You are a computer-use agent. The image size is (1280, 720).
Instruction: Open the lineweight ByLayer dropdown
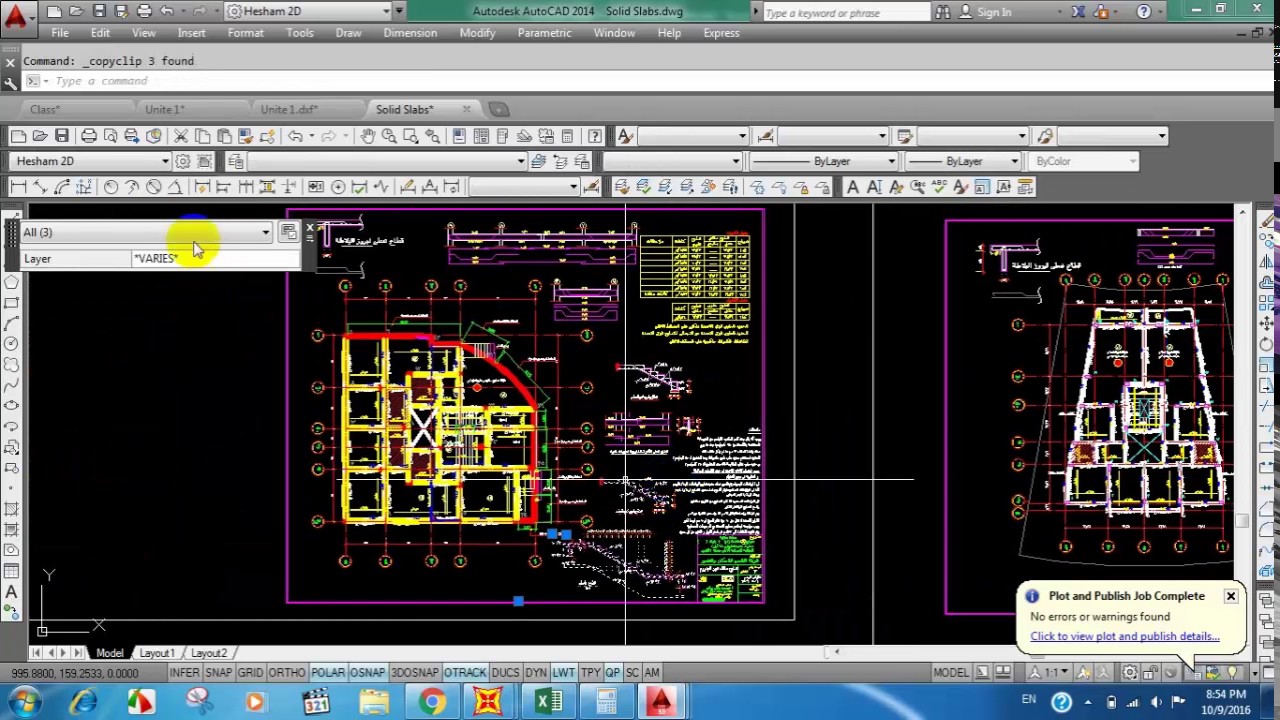[962, 161]
